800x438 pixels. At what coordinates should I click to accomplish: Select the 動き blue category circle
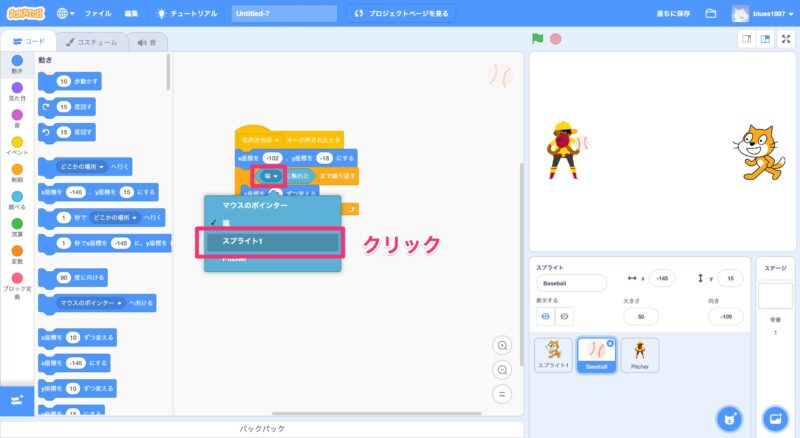[17, 61]
